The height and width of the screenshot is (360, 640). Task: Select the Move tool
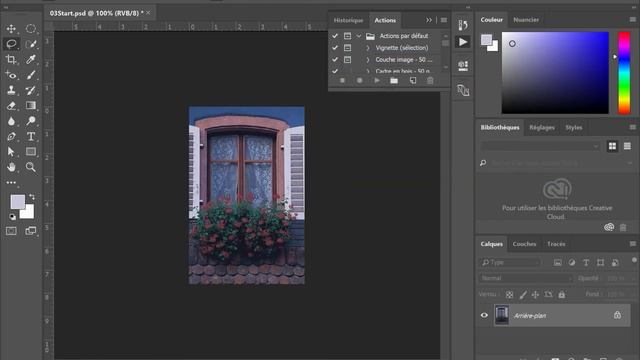click(x=11, y=29)
